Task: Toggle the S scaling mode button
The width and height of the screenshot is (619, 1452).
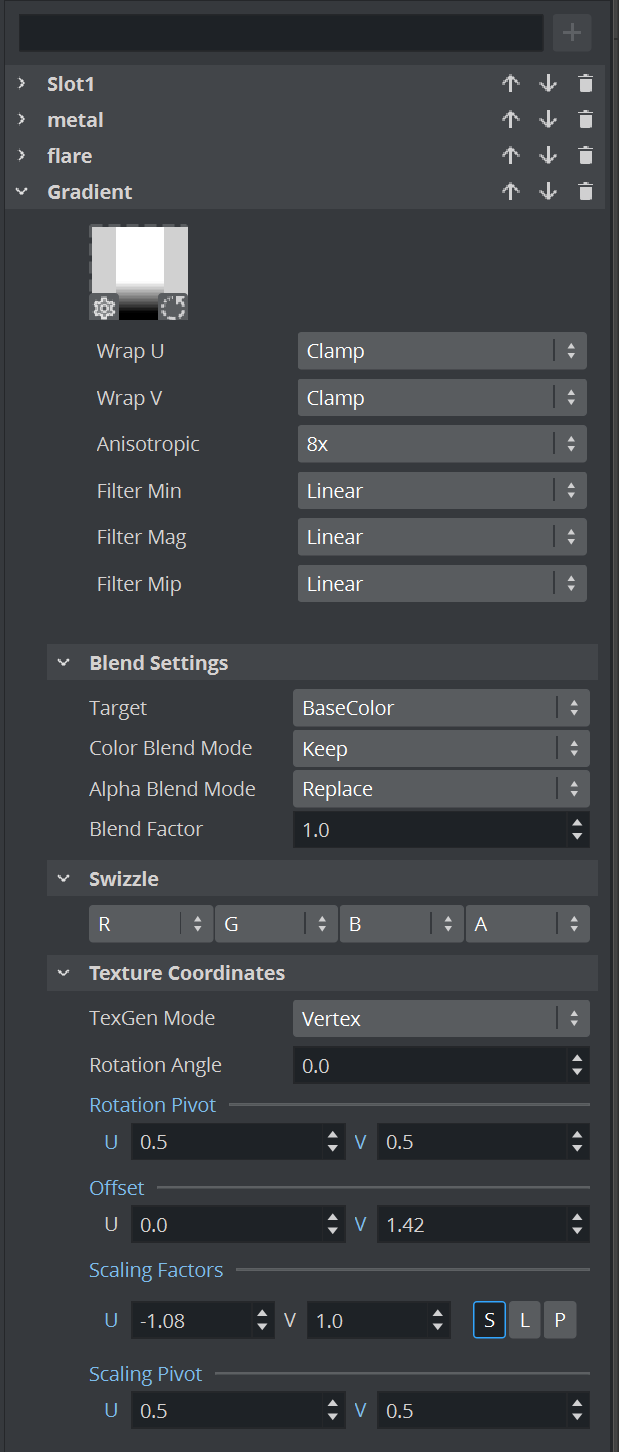Action: [489, 1321]
